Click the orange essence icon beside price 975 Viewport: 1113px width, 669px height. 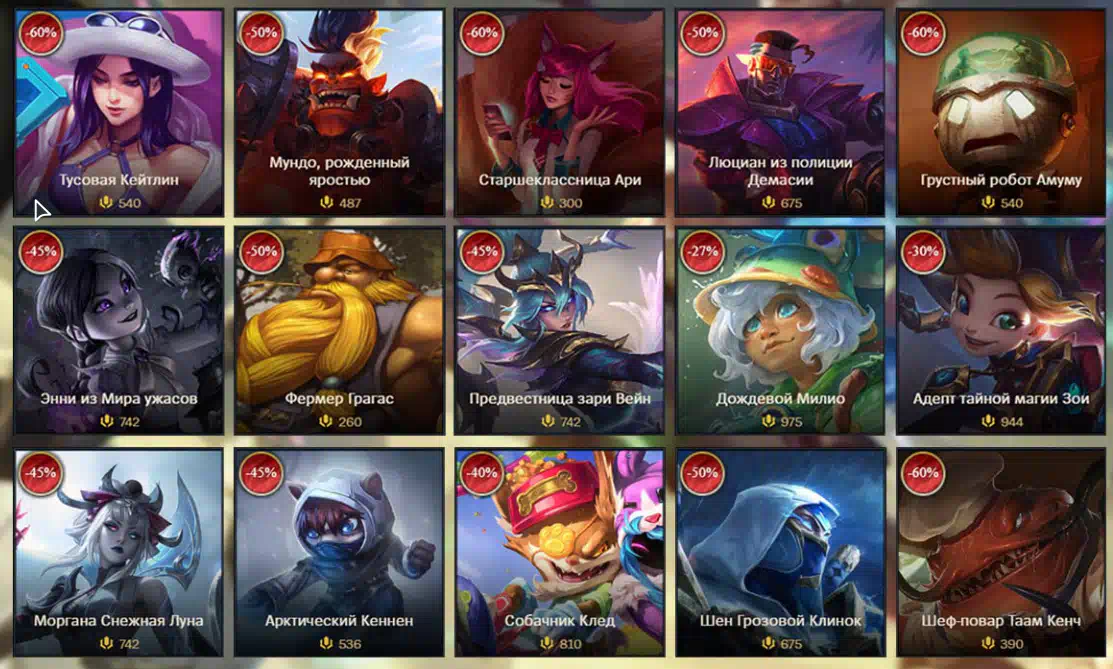coord(768,421)
